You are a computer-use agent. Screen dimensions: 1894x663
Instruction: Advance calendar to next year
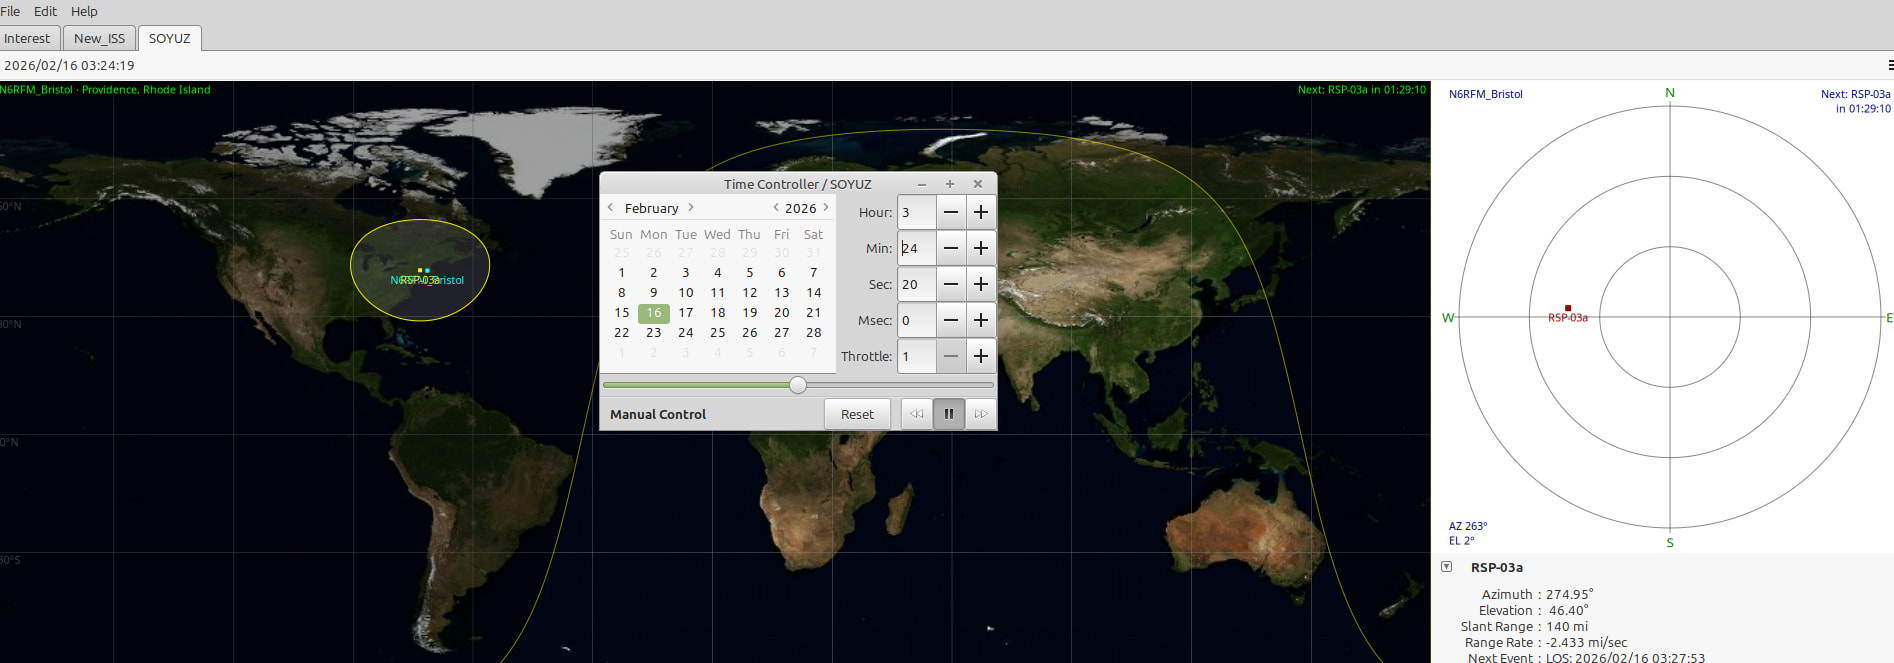point(826,208)
